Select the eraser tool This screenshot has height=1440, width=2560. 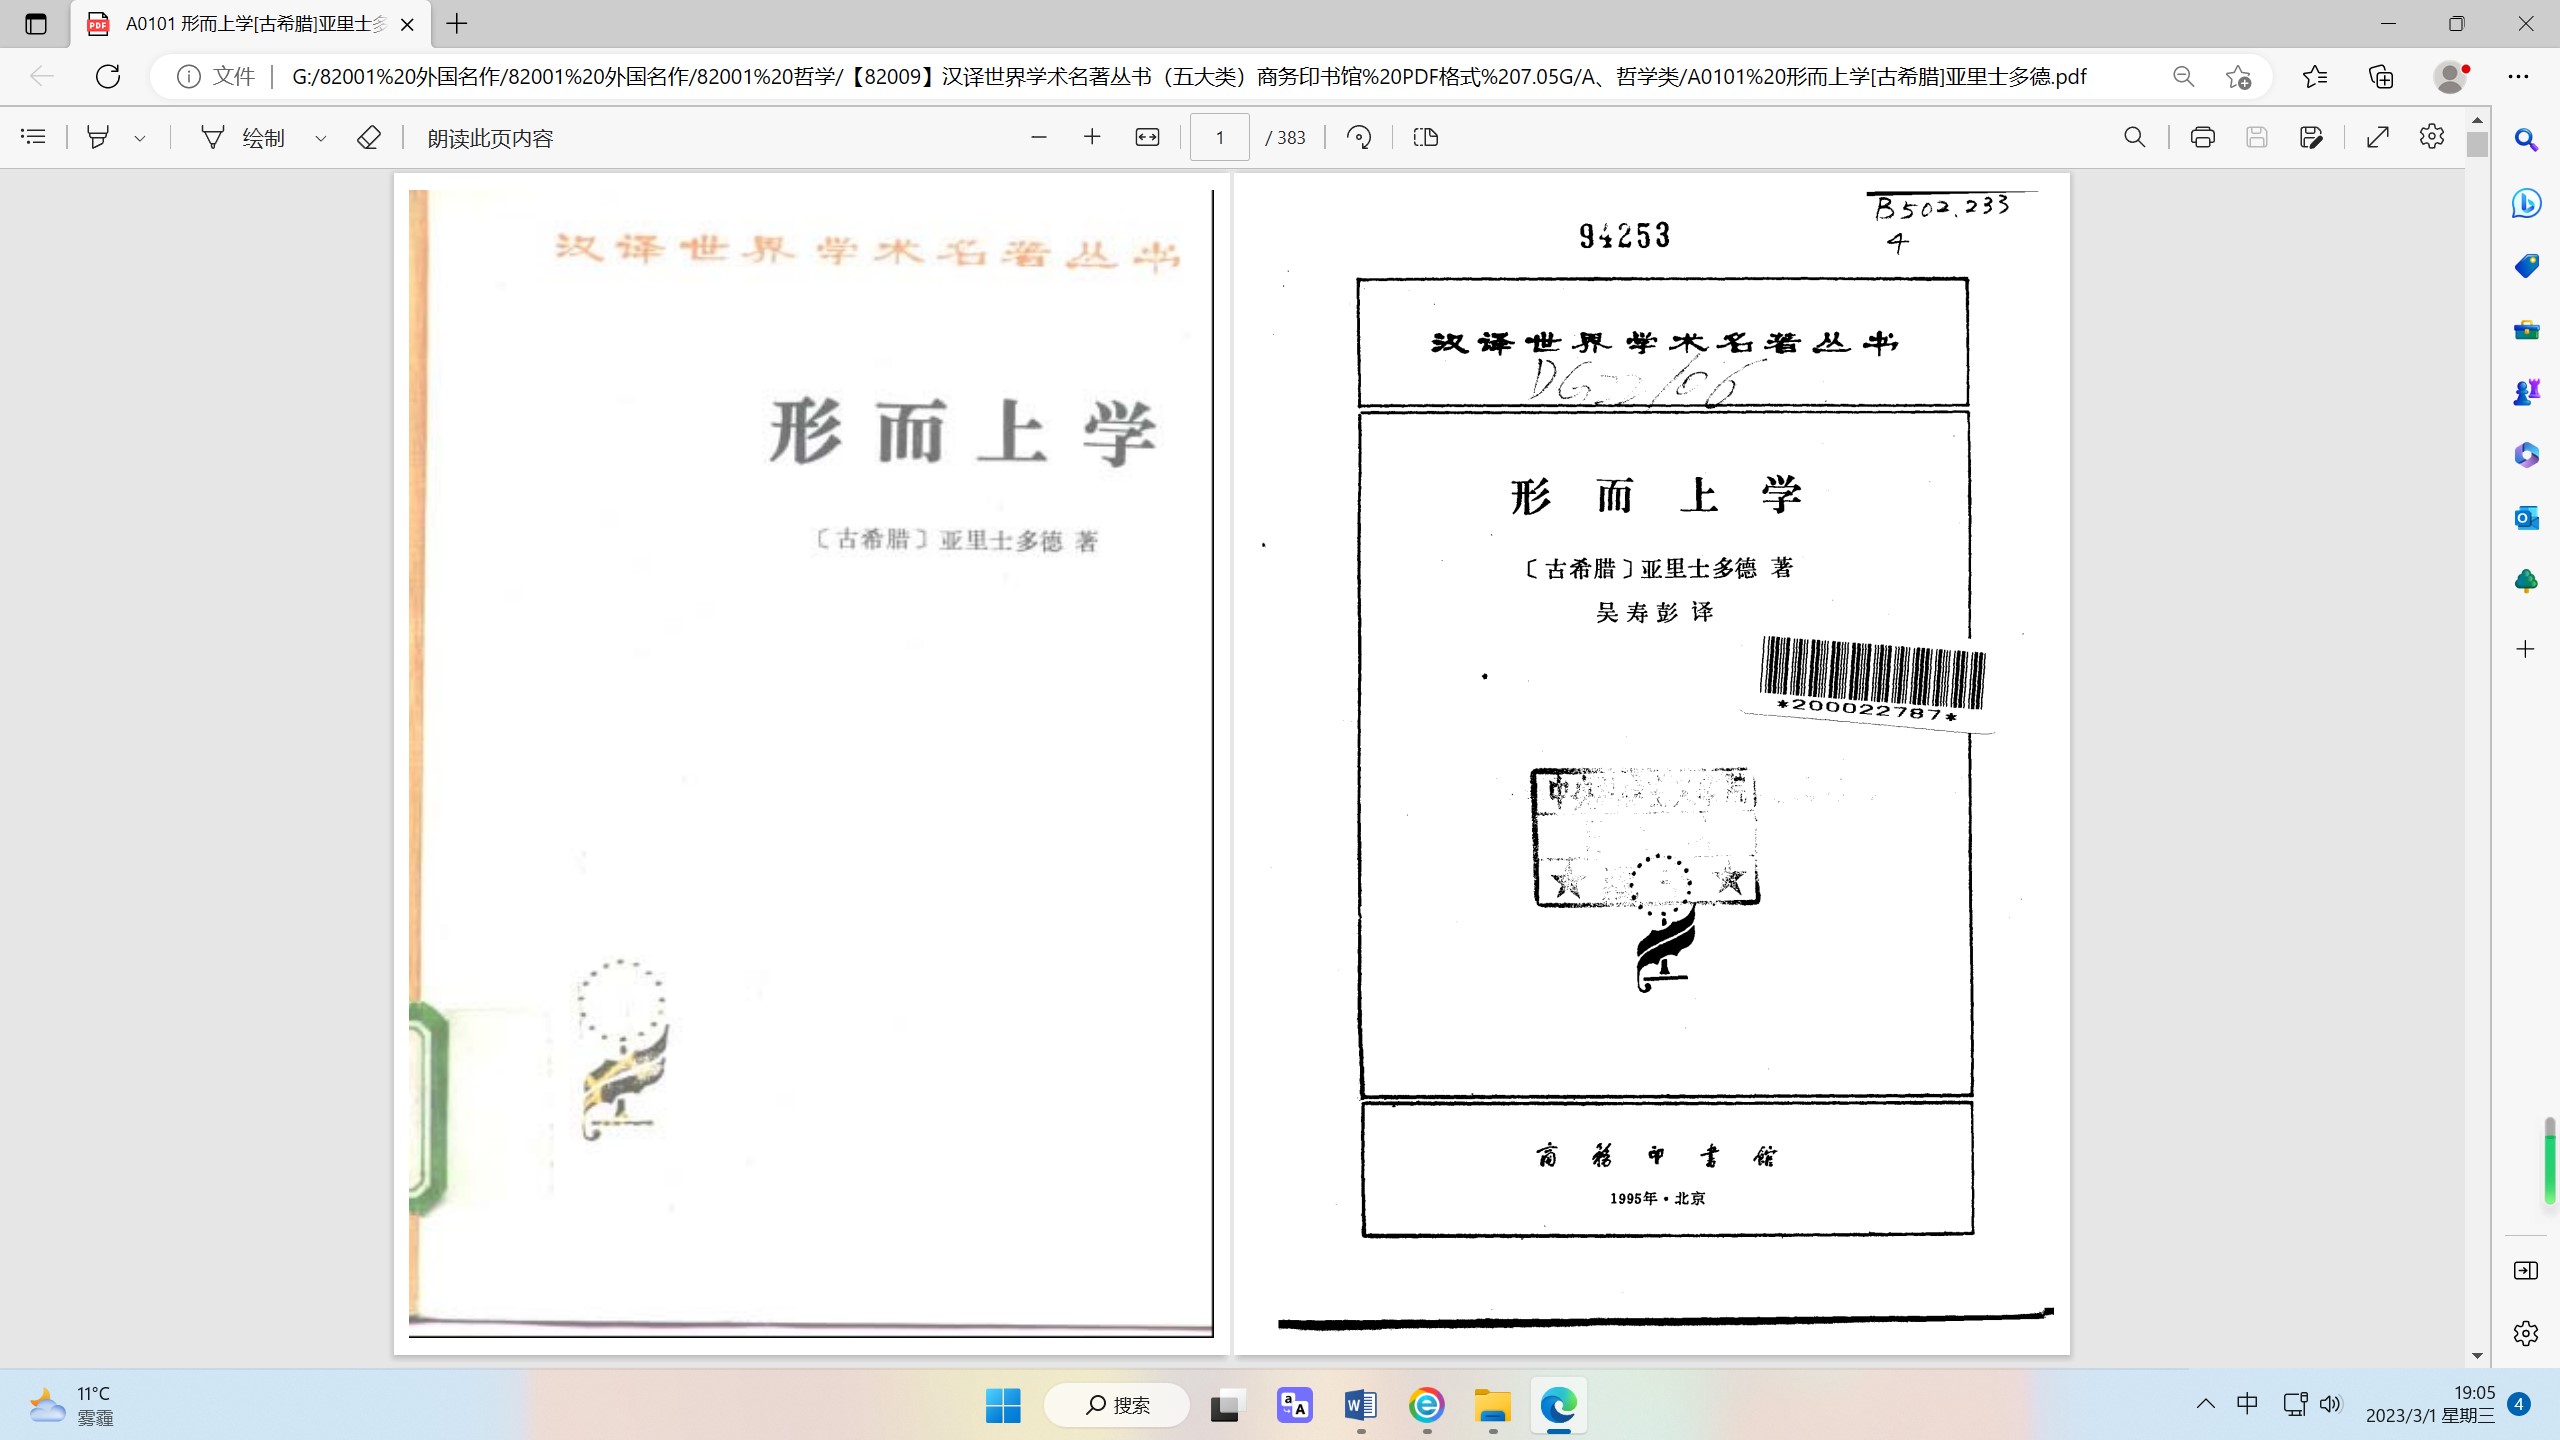[x=369, y=137]
